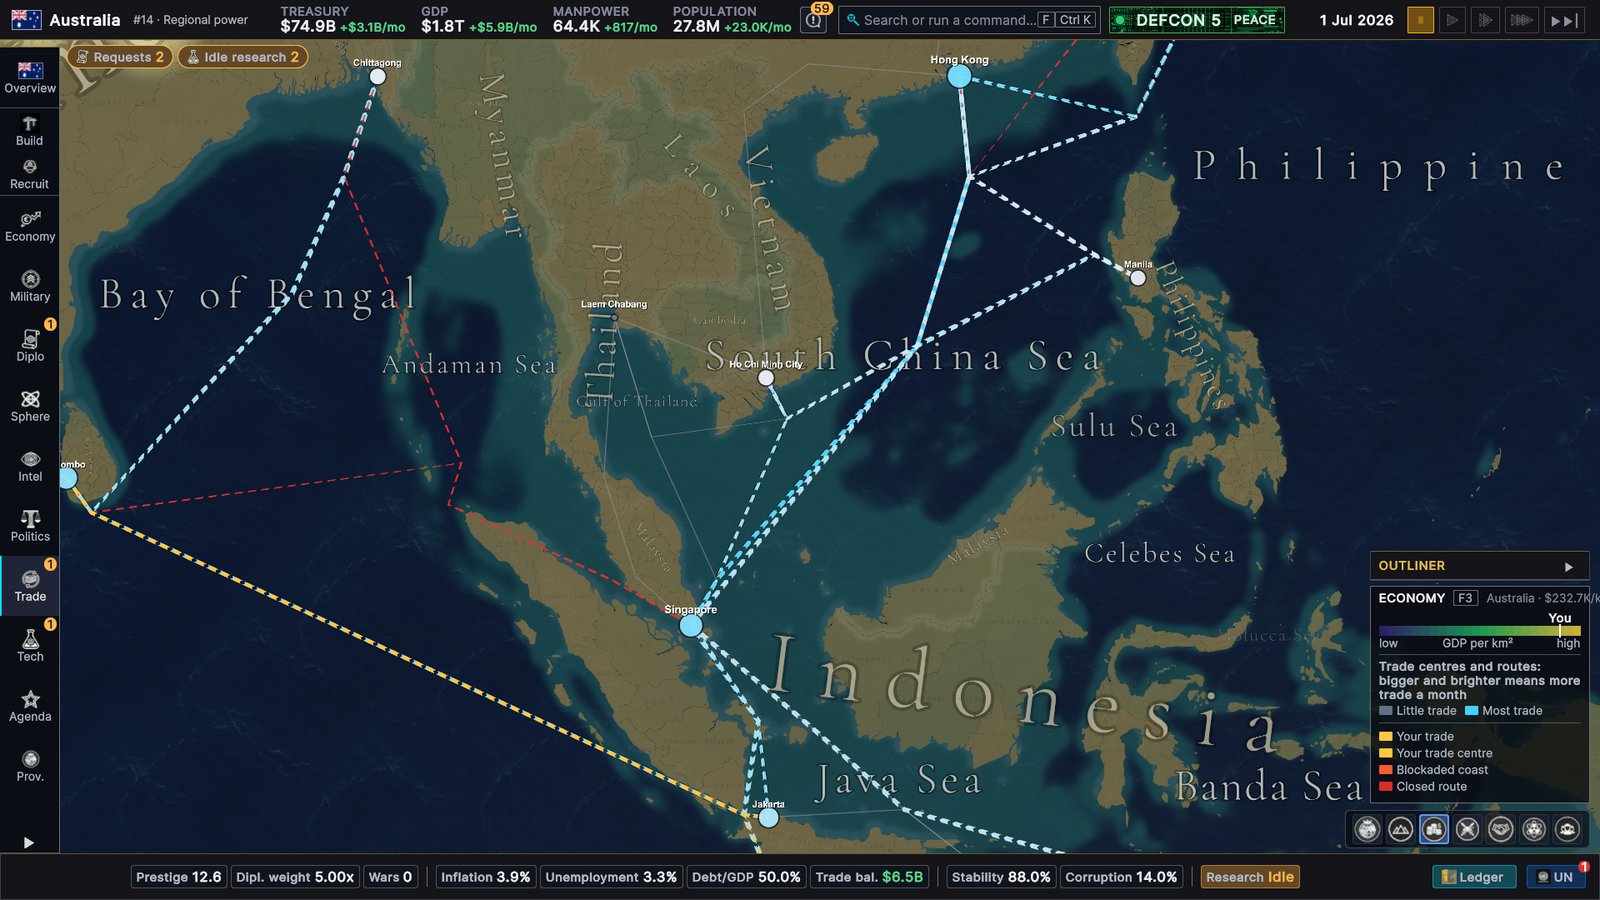The image size is (1600, 900).
Task: Click the Population 27.8M value
Action: point(696,27)
